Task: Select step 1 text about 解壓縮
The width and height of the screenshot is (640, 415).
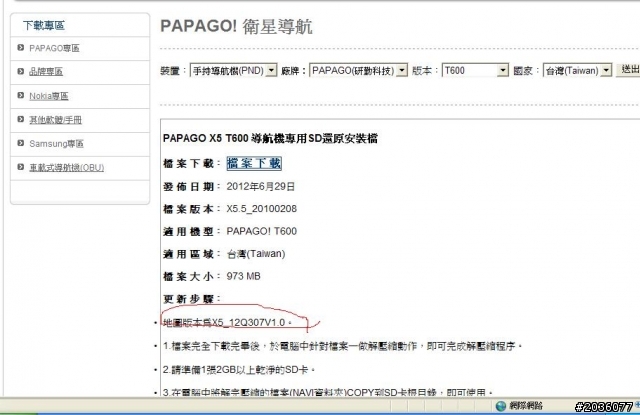Action: tap(342, 346)
